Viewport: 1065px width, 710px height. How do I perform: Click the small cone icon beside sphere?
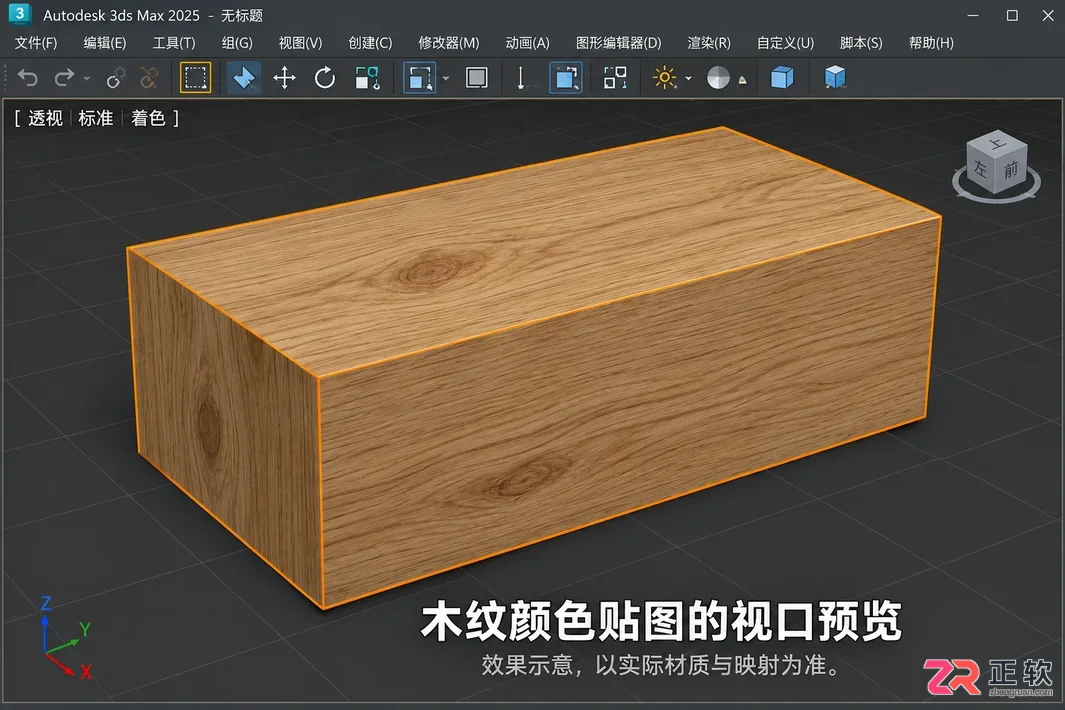click(x=742, y=80)
